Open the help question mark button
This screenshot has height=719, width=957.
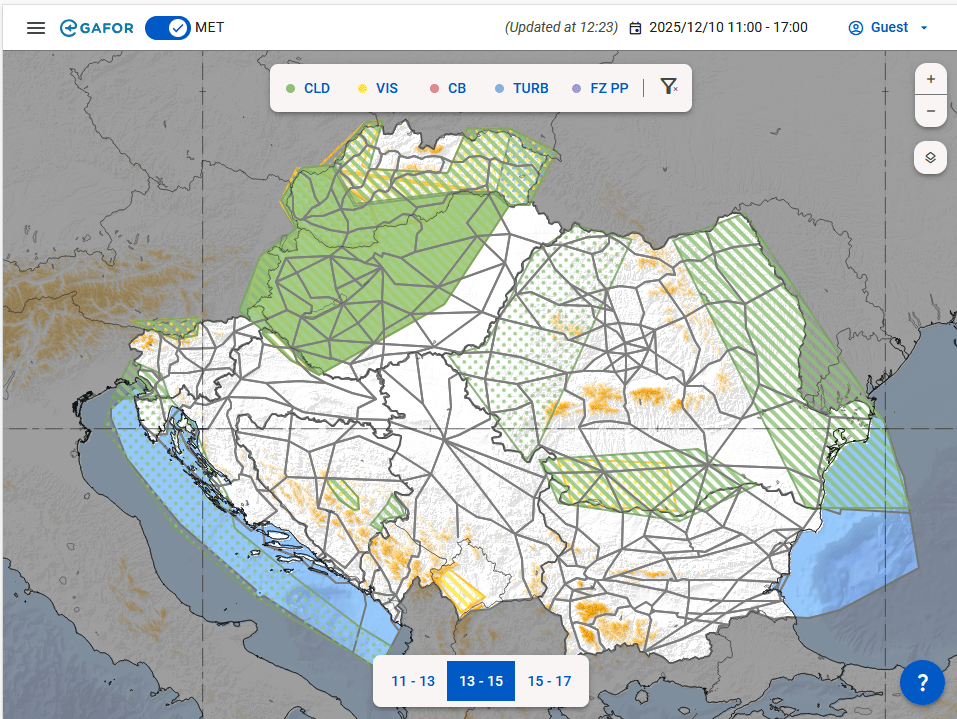point(922,683)
